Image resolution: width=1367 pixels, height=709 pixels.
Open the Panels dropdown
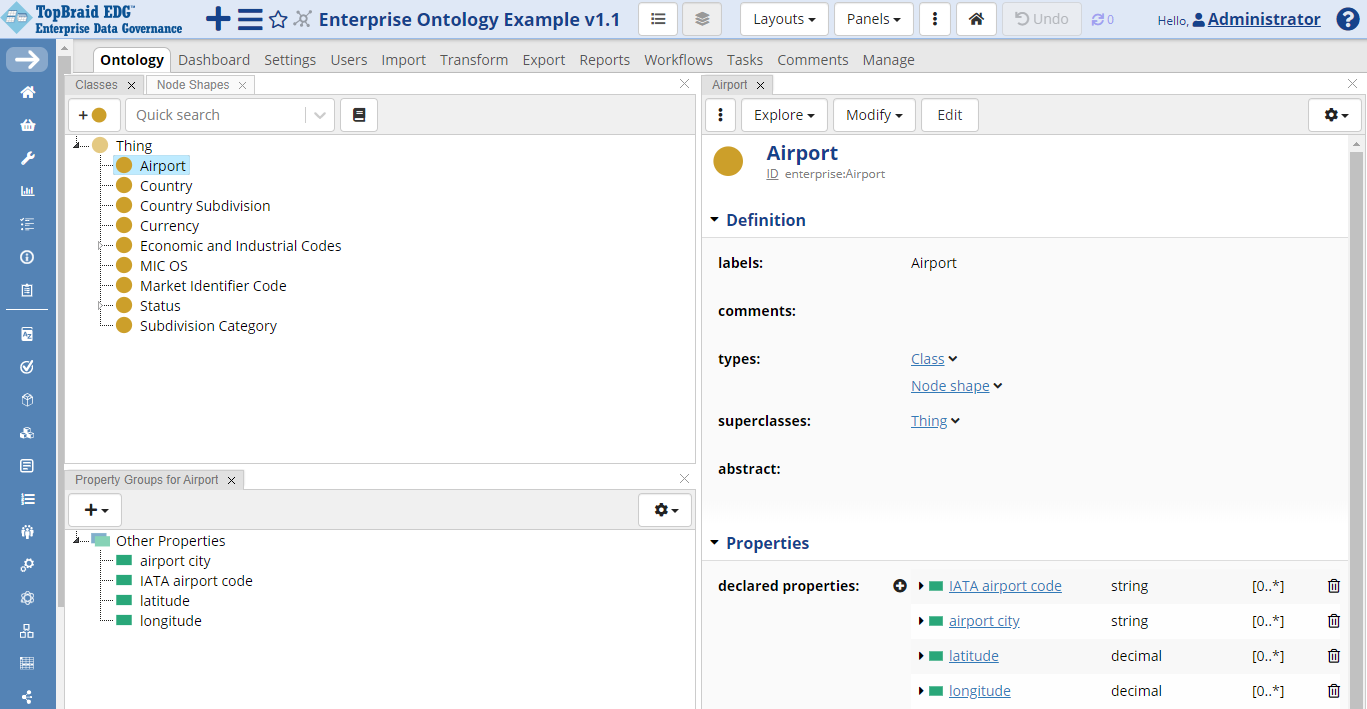click(x=873, y=19)
